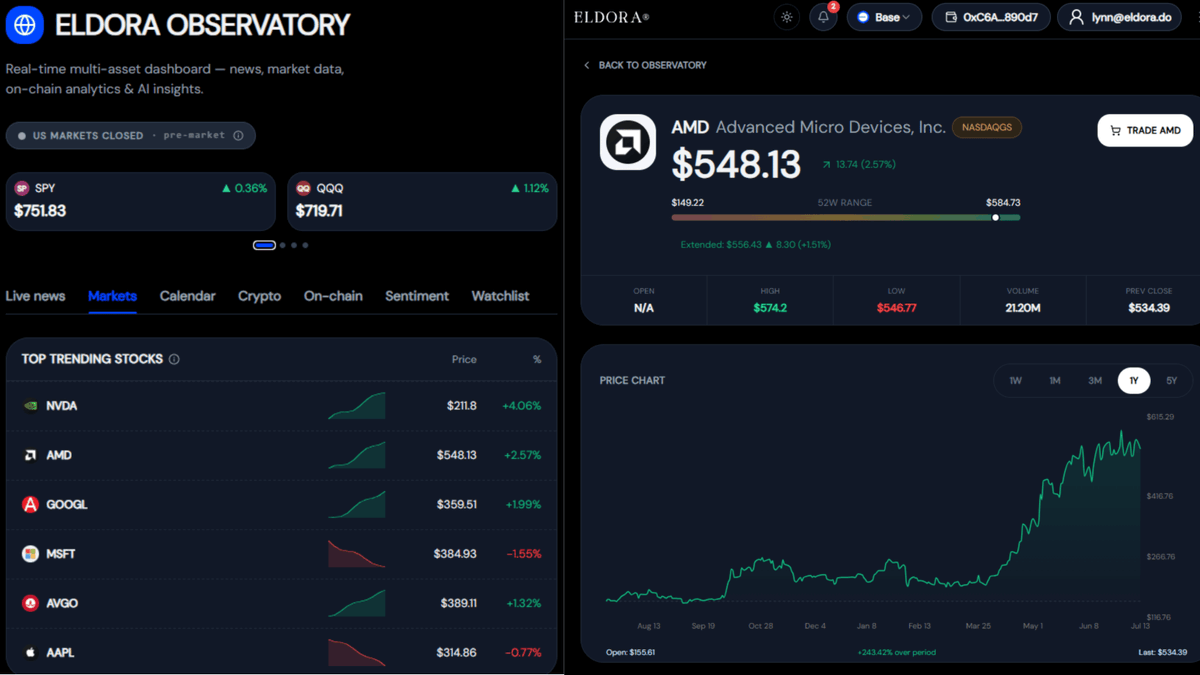1200x675 pixels.
Task: Click the AAPL logo icon
Action: point(30,652)
